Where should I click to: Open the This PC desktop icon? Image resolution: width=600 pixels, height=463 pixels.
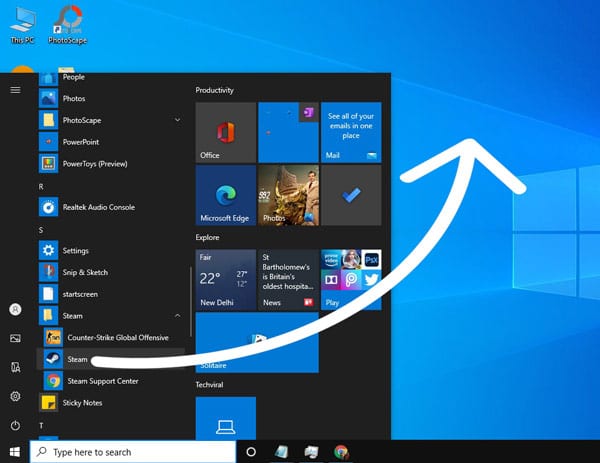(x=23, y=25)
